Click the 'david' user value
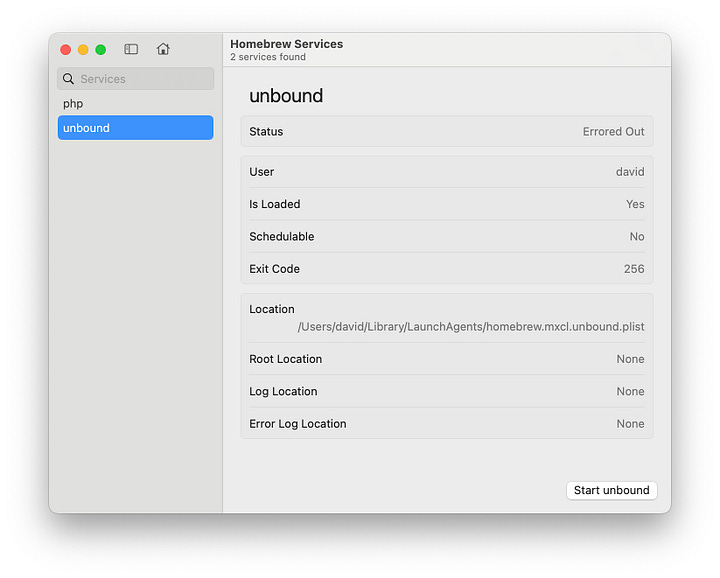This screenshot has width=720, height=578. (630, 172)
